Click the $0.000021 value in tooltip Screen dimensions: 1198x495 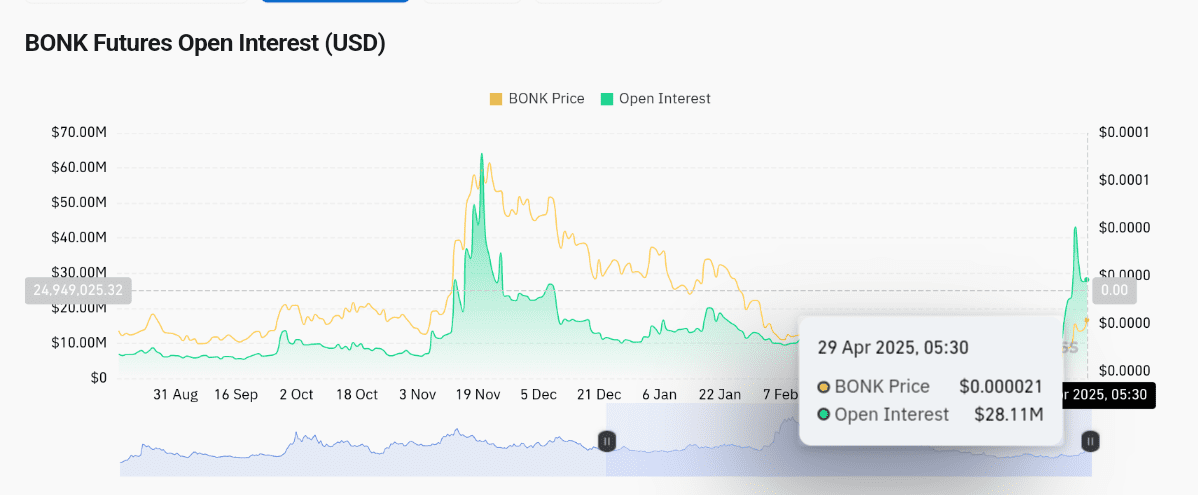click(x=1001, y=387)
